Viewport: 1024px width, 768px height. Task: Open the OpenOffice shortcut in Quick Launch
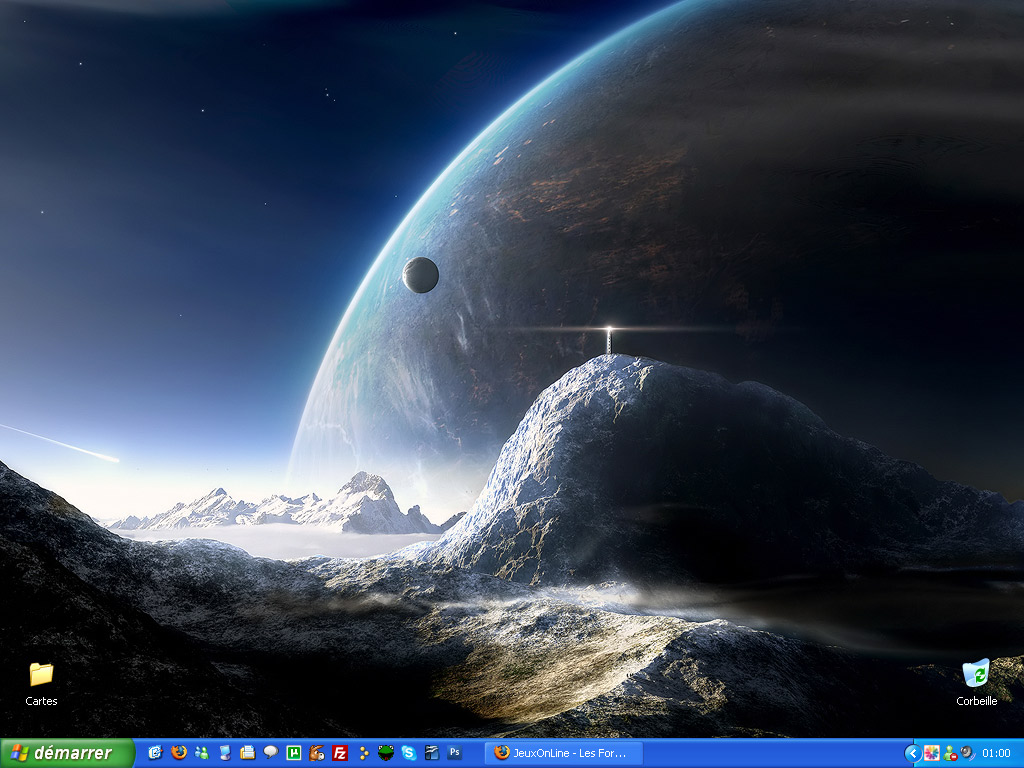point(432,753)
